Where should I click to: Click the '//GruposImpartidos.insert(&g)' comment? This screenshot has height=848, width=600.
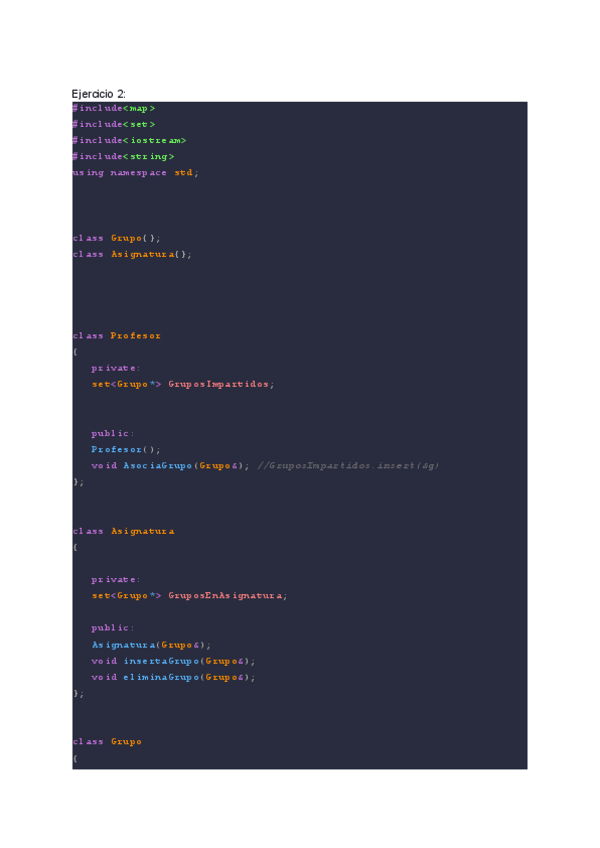(x=348, y=466)
